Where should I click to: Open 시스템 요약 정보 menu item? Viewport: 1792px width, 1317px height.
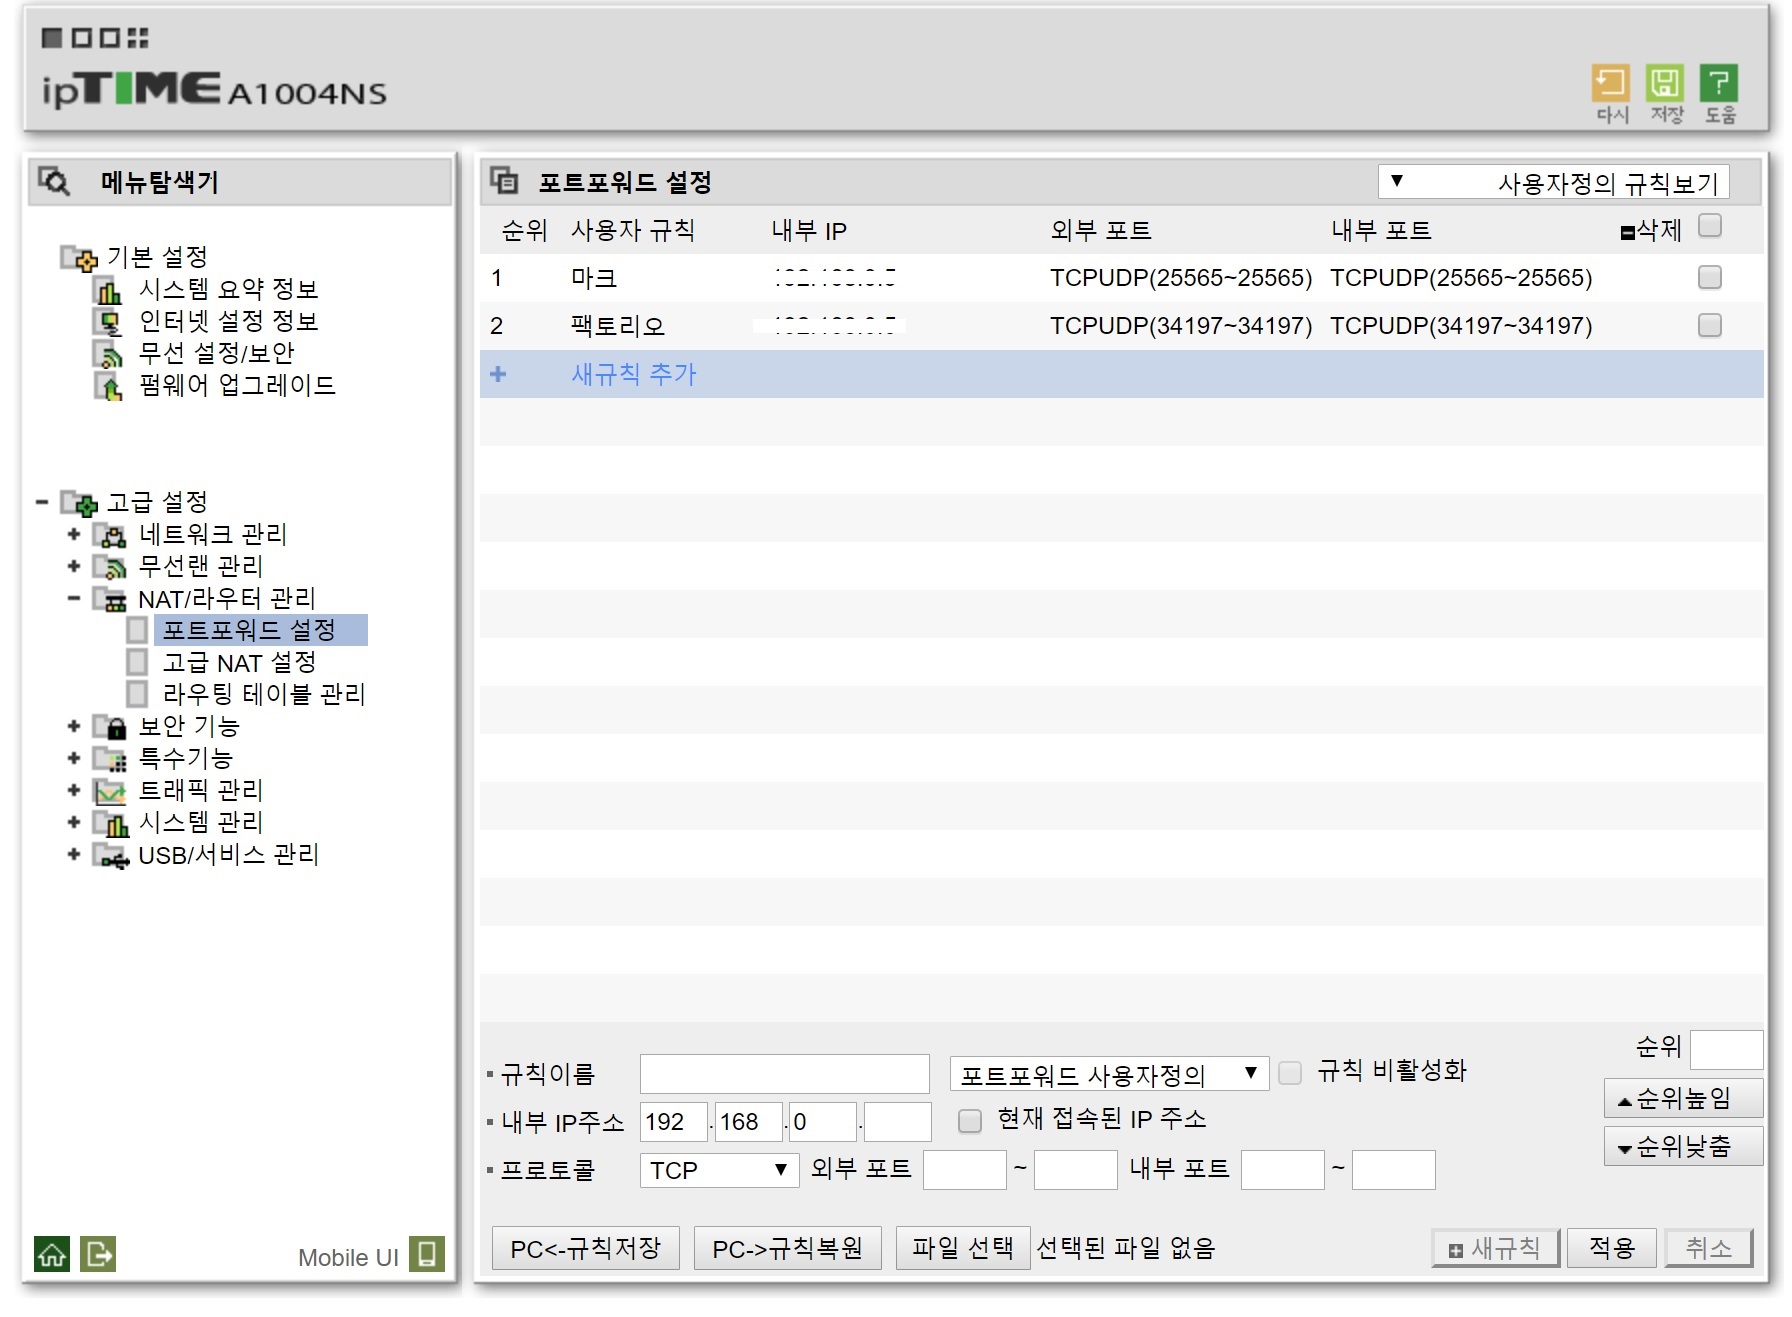(228, 290)
